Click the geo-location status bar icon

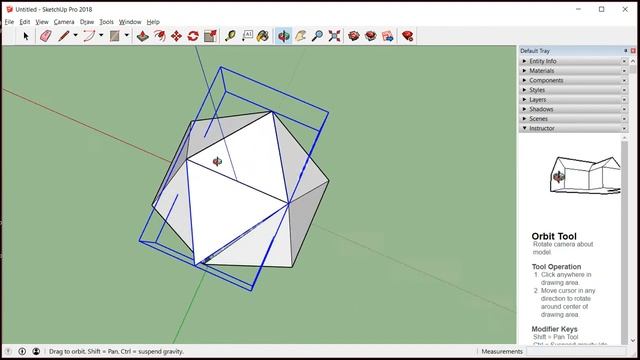coord(8,351)
